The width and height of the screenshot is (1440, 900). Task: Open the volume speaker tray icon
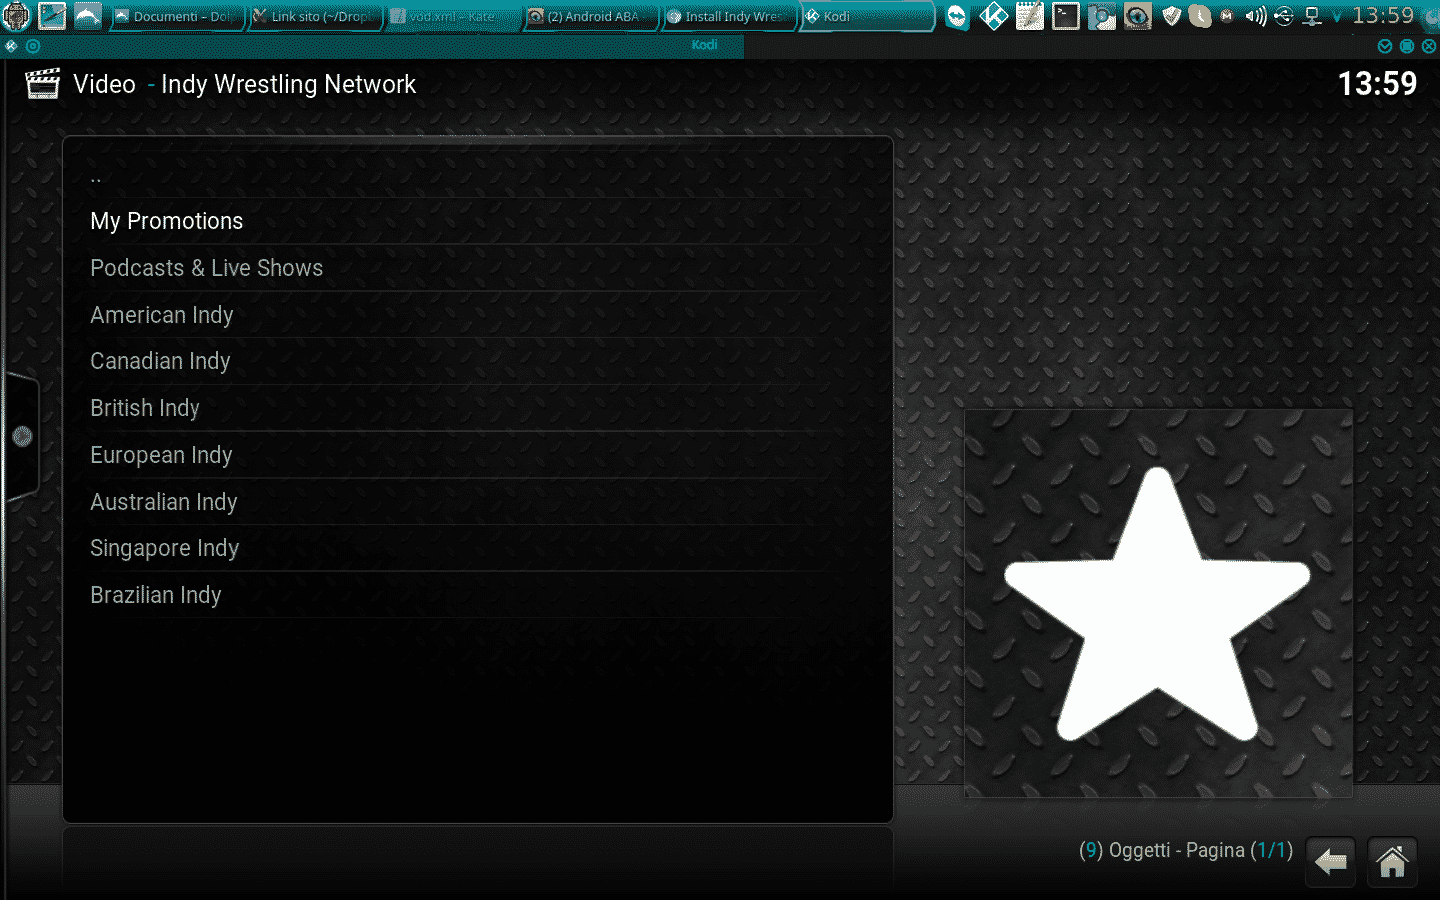pos(1256,16)
